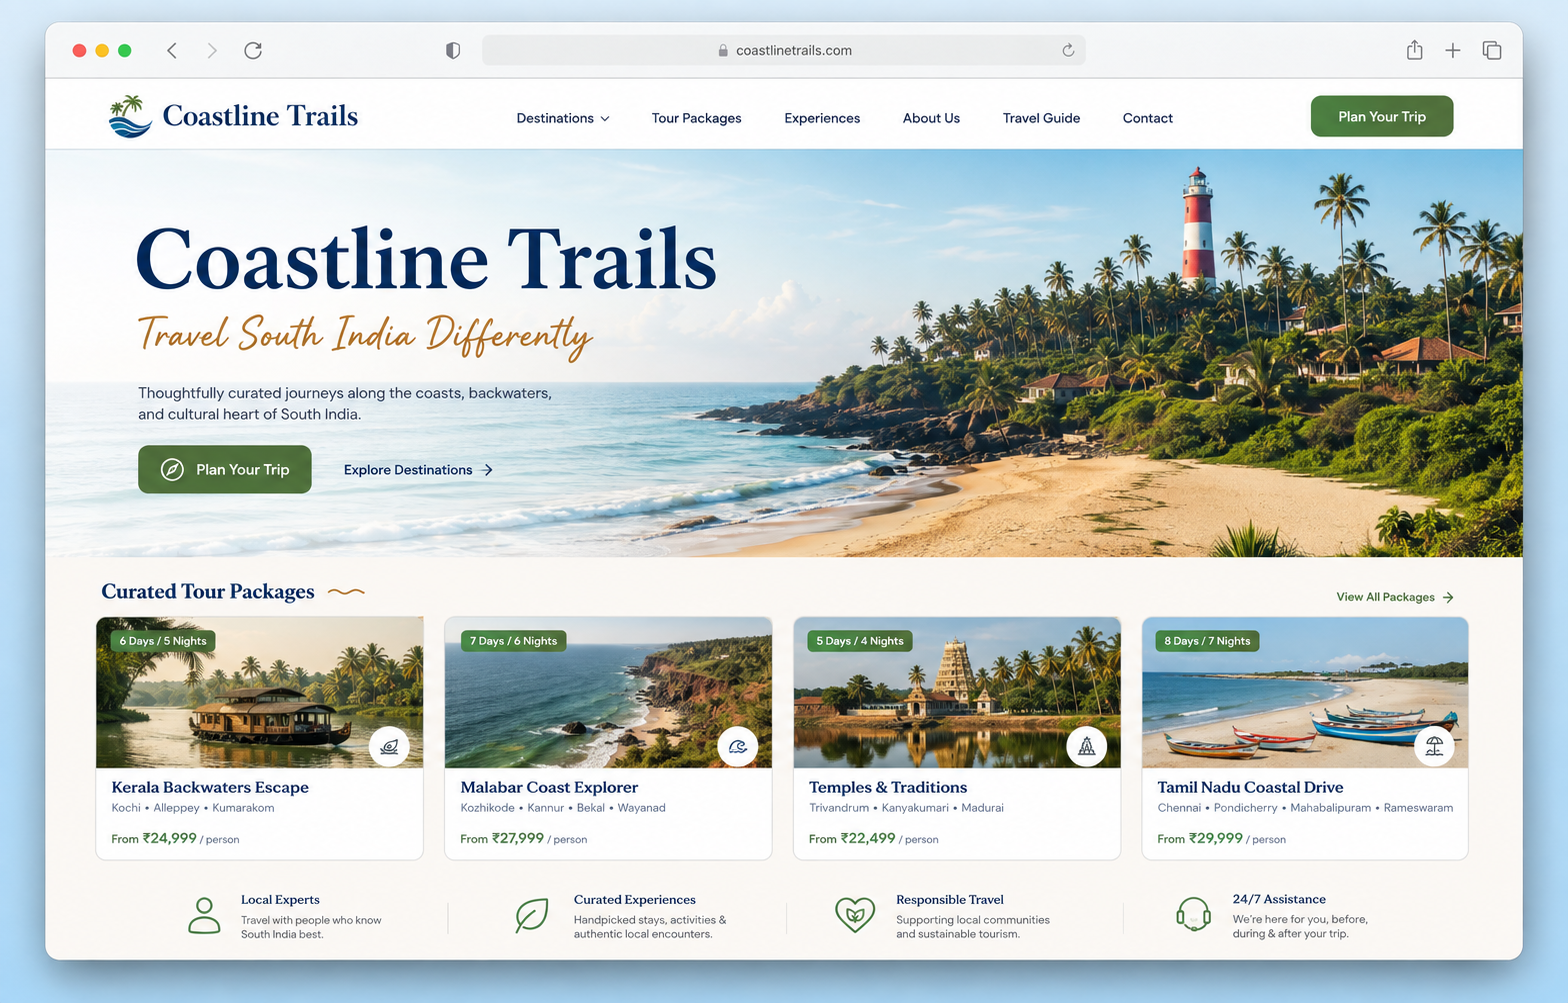Click the Kozhikode • Kannur • Bekal • Wayanad text
The height and width of the screenshot is (1003, 1568).
click(x=563, y=808)
